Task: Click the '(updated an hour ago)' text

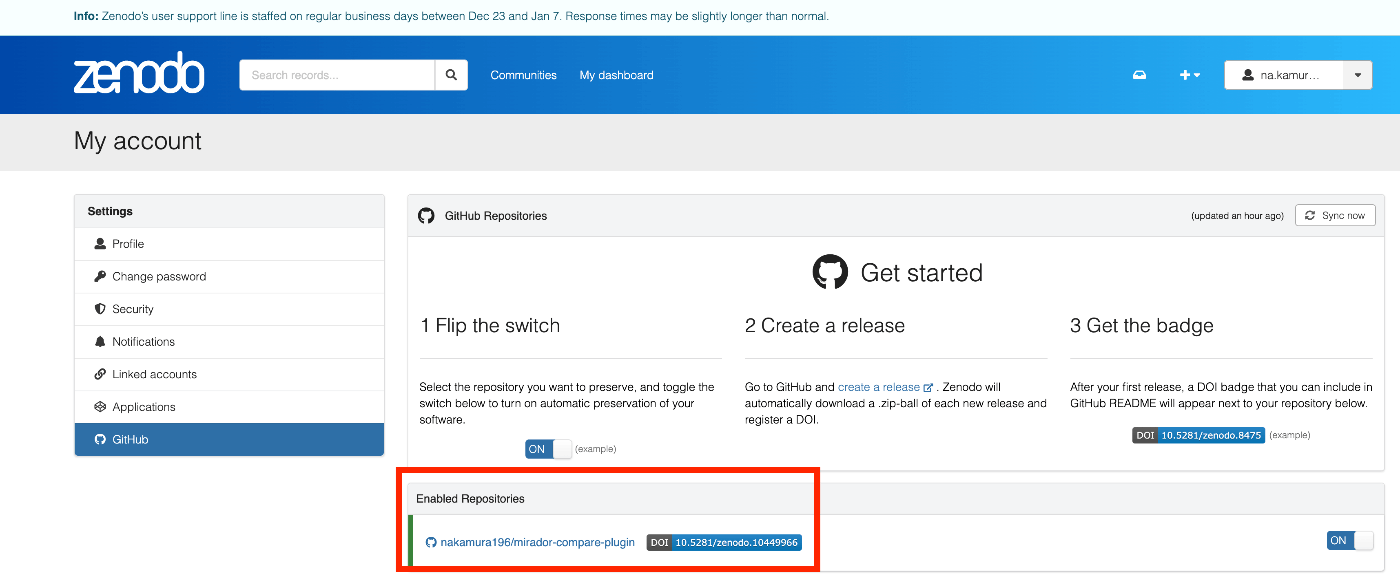Action: point(1237,216)
